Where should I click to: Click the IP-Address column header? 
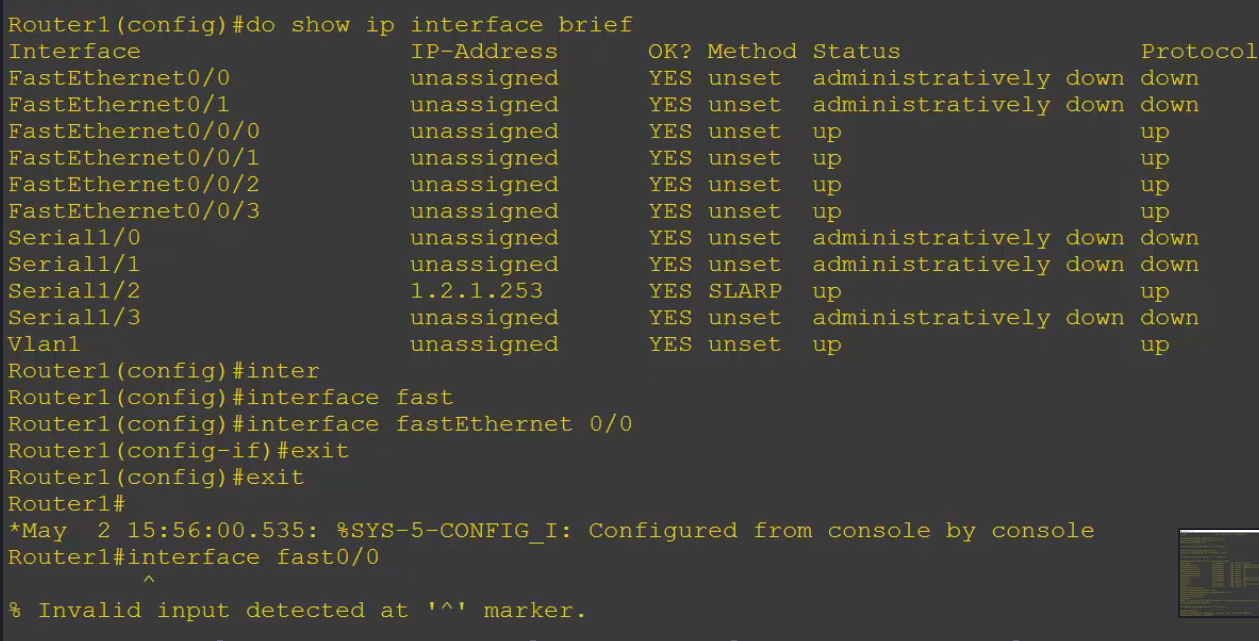tap(483, 51)
